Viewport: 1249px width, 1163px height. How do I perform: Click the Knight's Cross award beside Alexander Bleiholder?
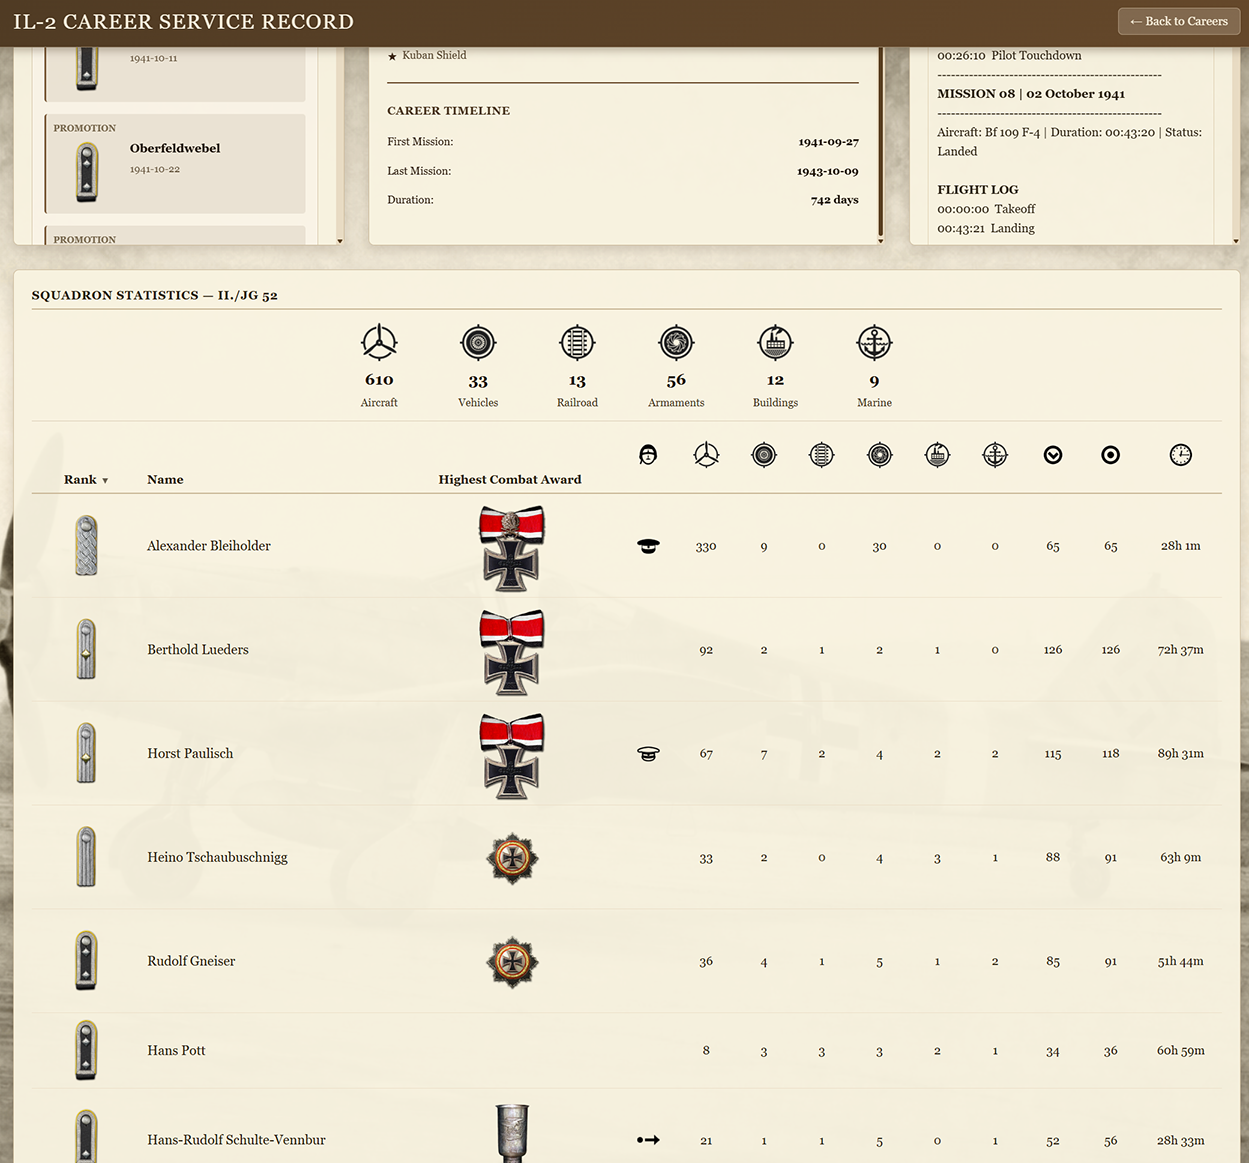click(511, 548)
